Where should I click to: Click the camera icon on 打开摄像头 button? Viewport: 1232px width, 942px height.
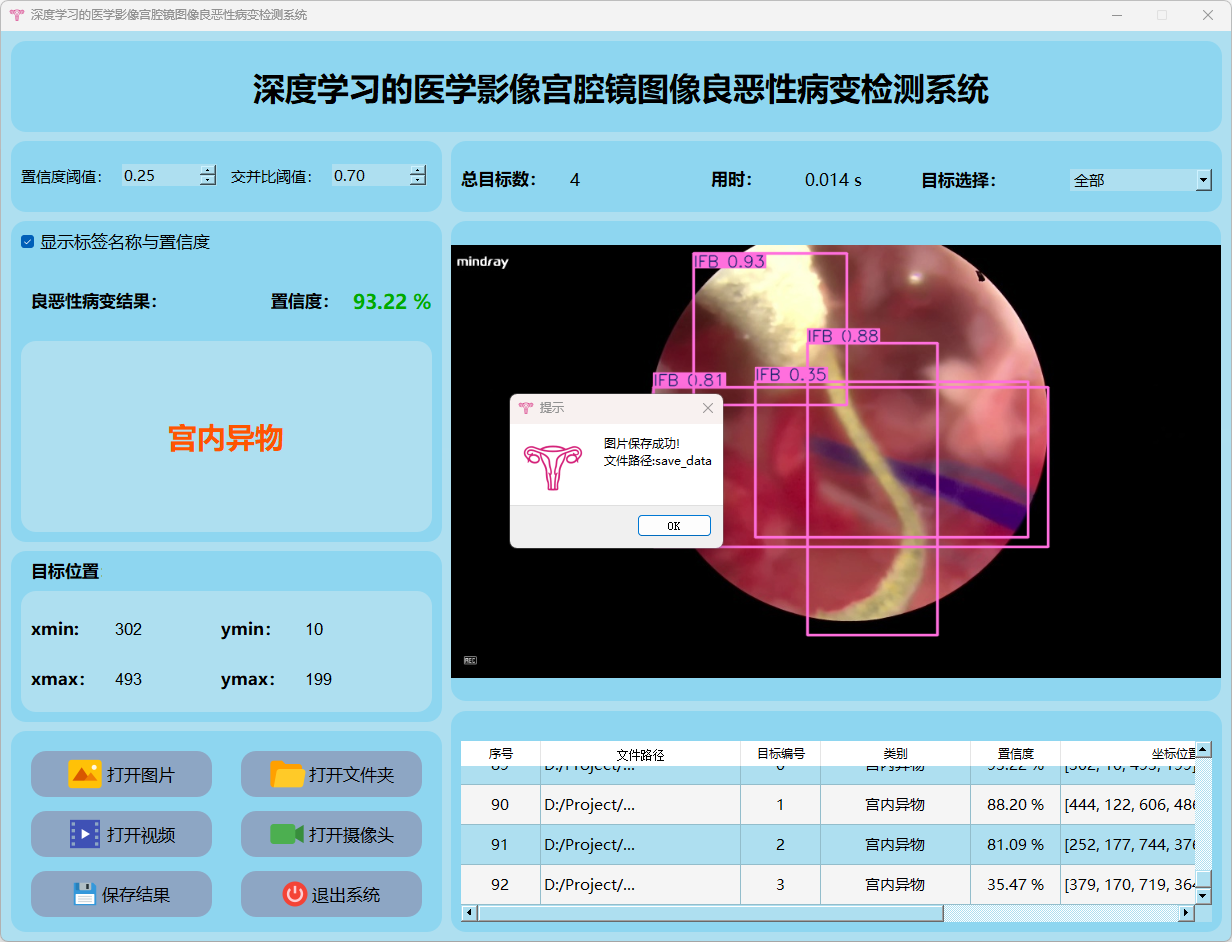(287, 834)
